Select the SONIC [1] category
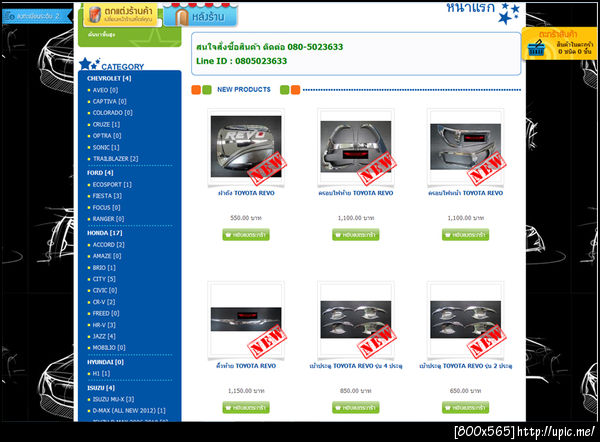 coord(106,147)
